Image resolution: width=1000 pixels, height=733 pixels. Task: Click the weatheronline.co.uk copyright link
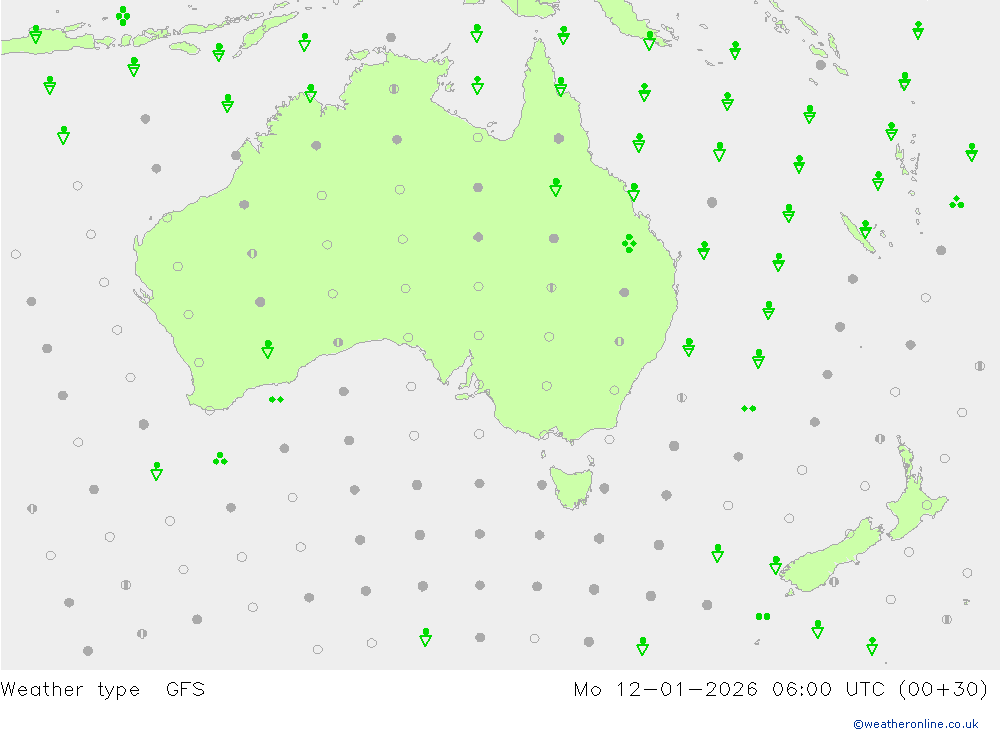pyautogui.click(x=915, y=724)
